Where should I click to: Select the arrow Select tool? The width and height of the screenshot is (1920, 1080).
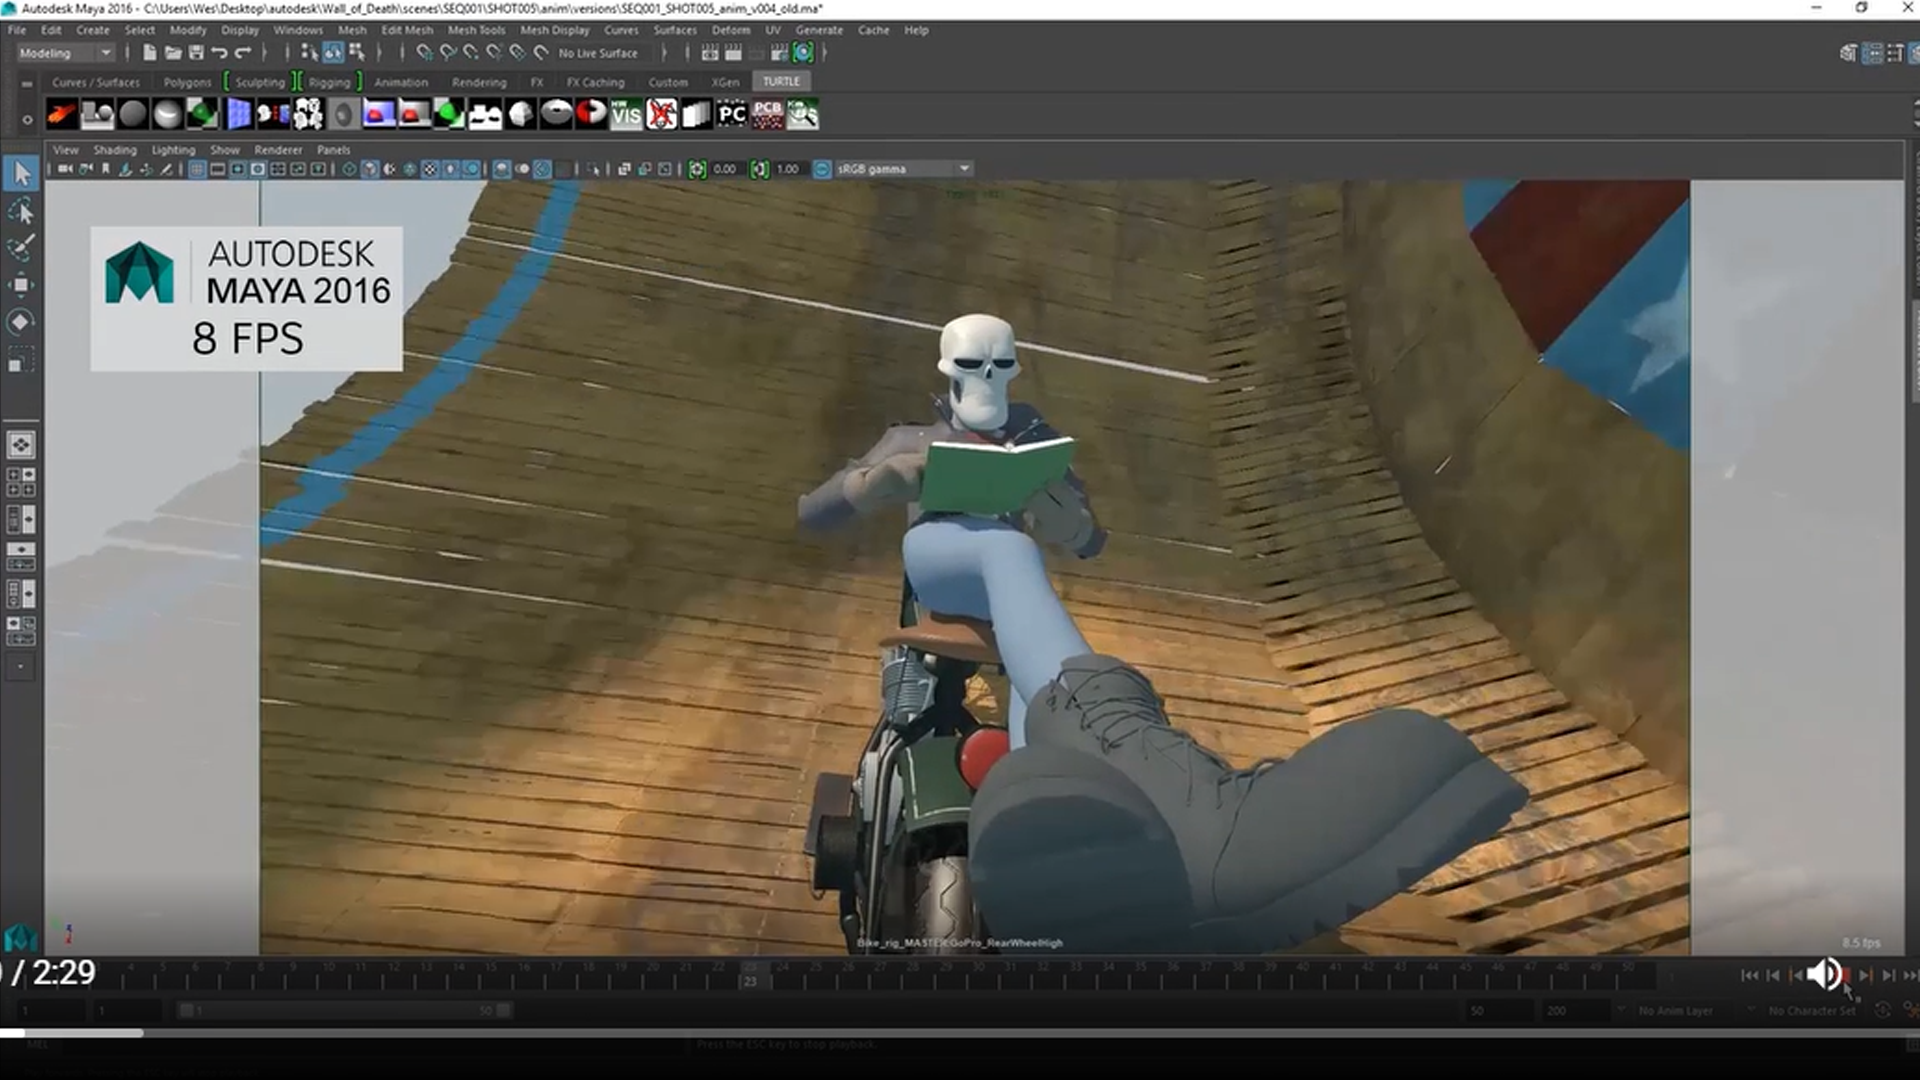(21, 174)
